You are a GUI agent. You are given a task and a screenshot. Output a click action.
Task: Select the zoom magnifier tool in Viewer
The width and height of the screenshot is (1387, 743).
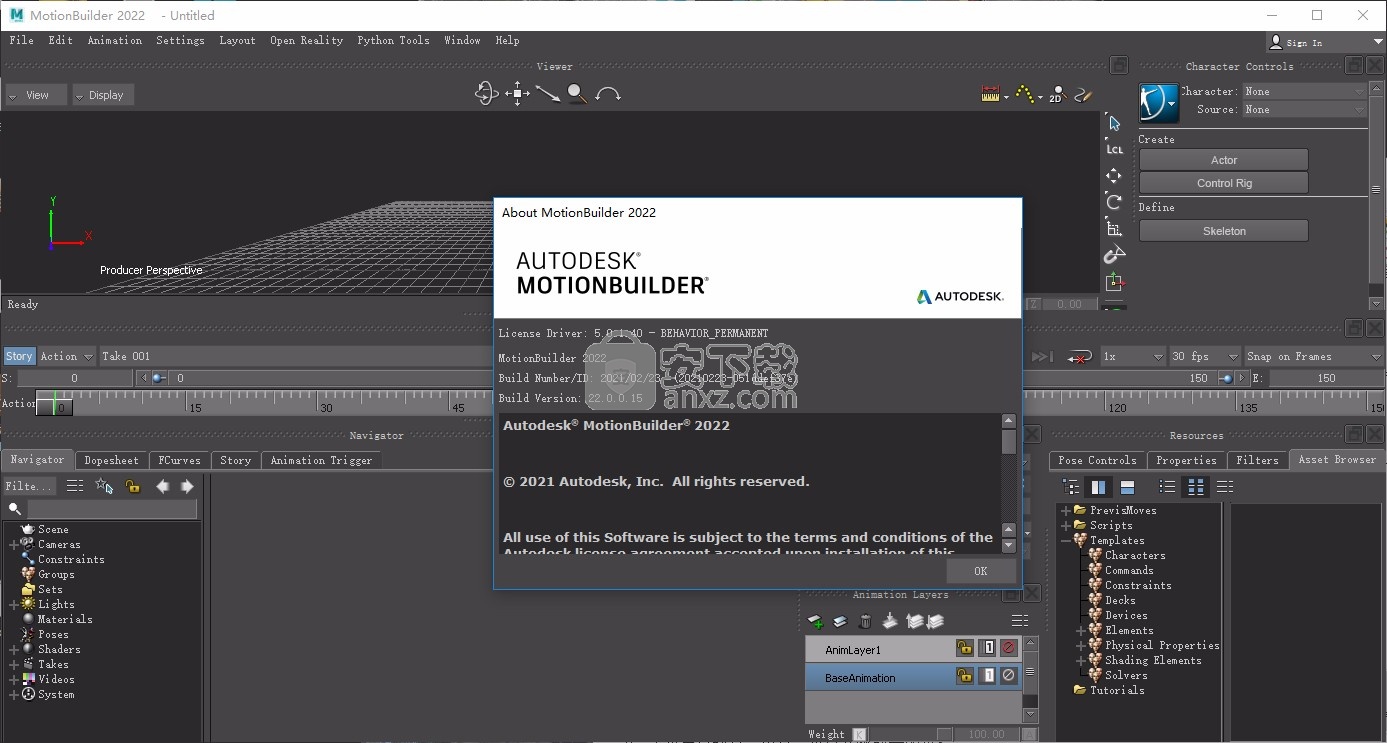pyautogui.click(x=577, y=94)
